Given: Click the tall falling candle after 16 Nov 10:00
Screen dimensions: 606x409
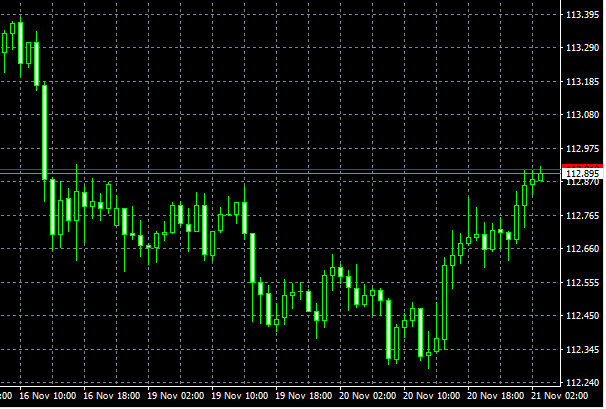Looking at the screenshot, I should click(44, 132).
